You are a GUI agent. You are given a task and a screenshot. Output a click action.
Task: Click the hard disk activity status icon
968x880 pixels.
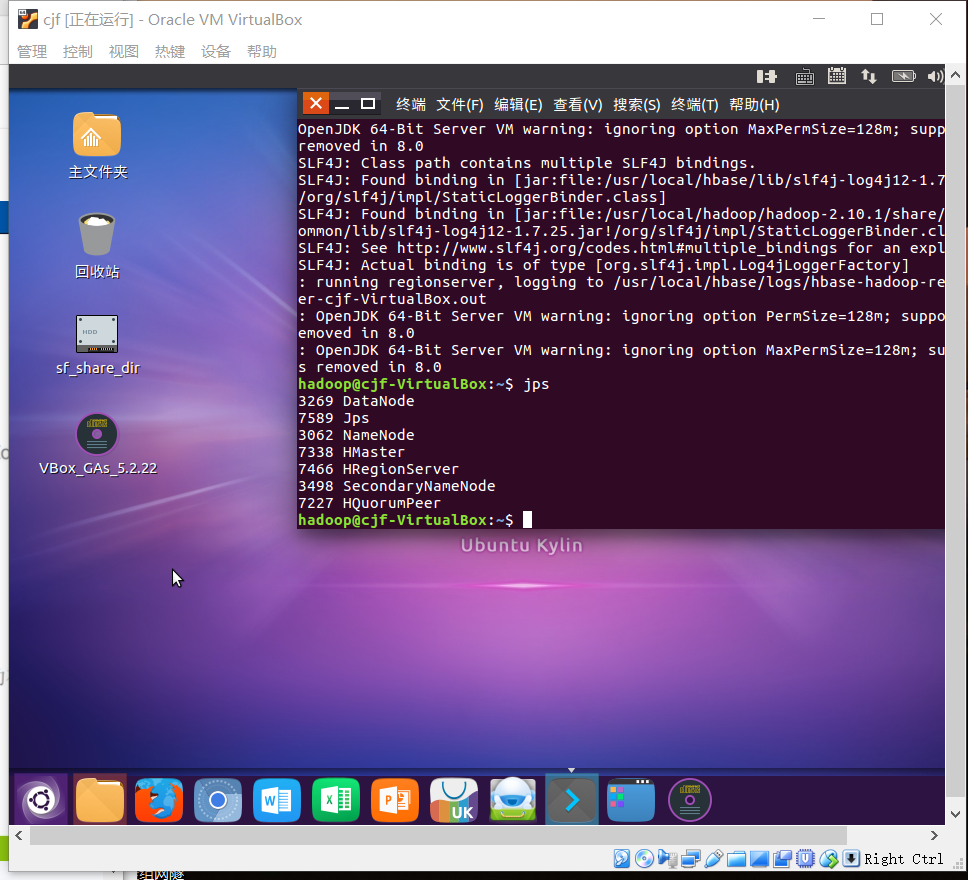[x=622, y=858]
